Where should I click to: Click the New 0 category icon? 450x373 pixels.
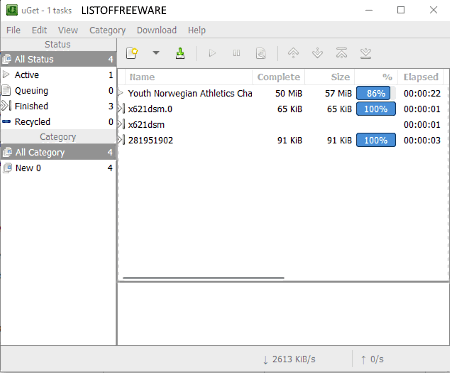(x=7, y=168)
